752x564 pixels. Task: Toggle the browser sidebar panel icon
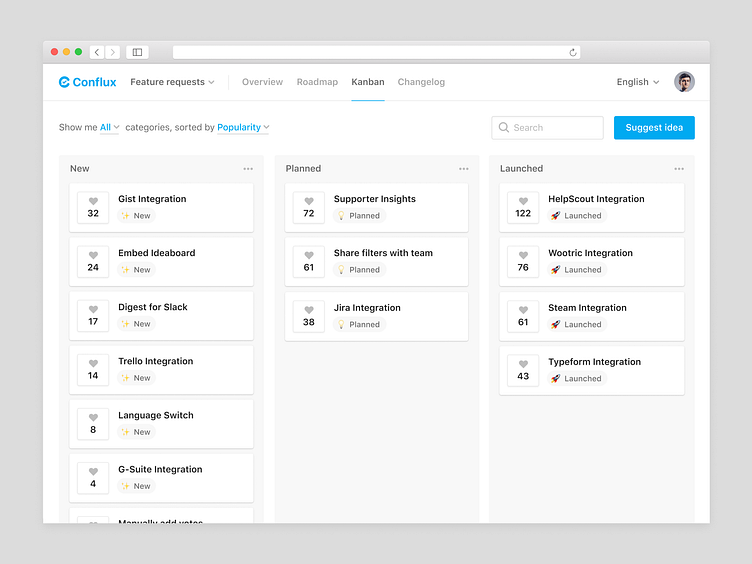[x=137, y=52]
